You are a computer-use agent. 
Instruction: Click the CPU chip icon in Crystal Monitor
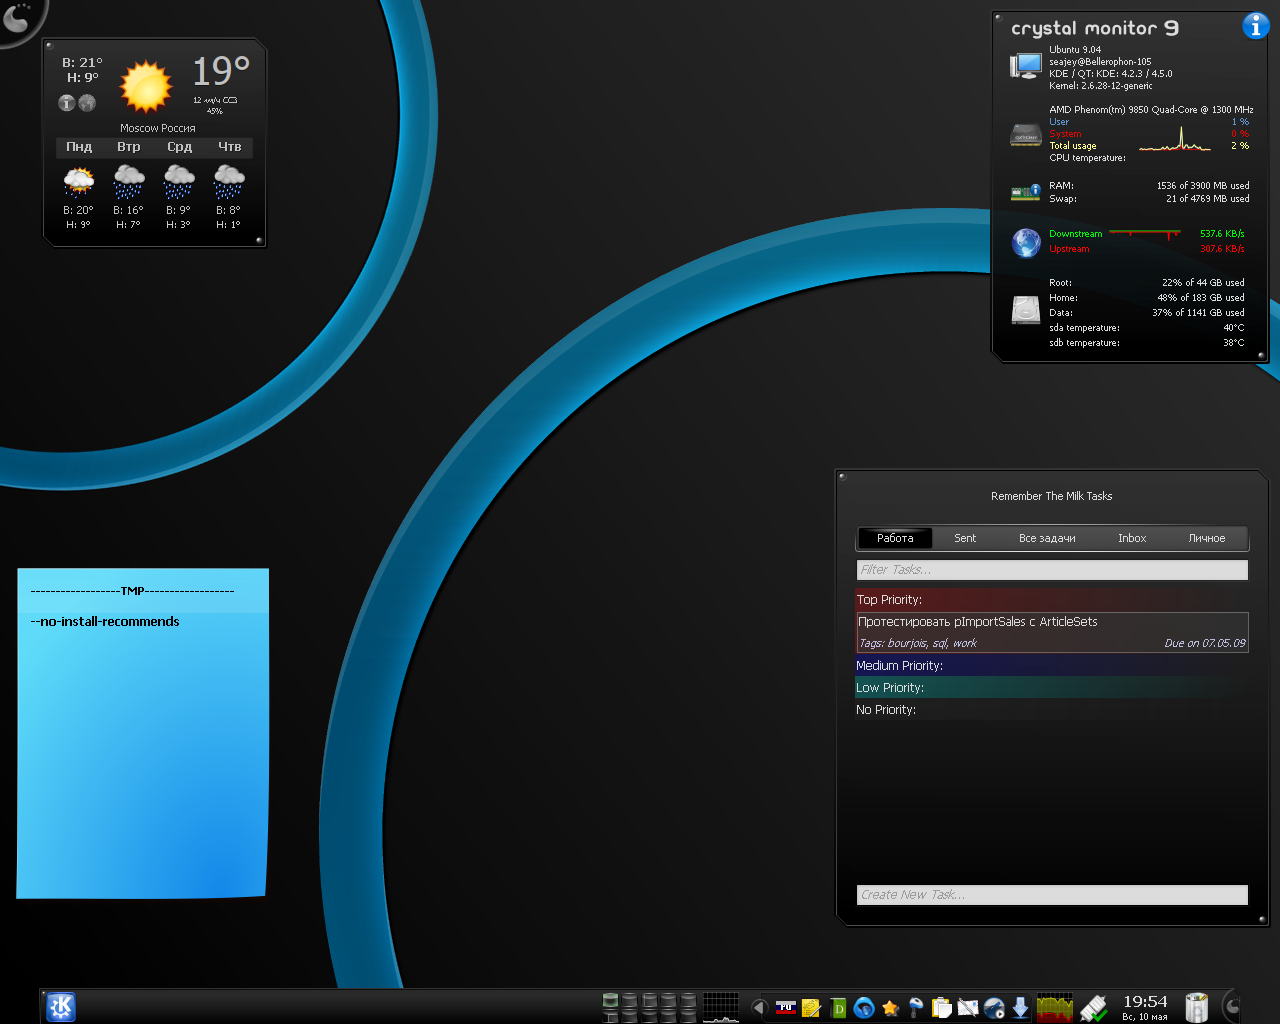[1026, 135]
